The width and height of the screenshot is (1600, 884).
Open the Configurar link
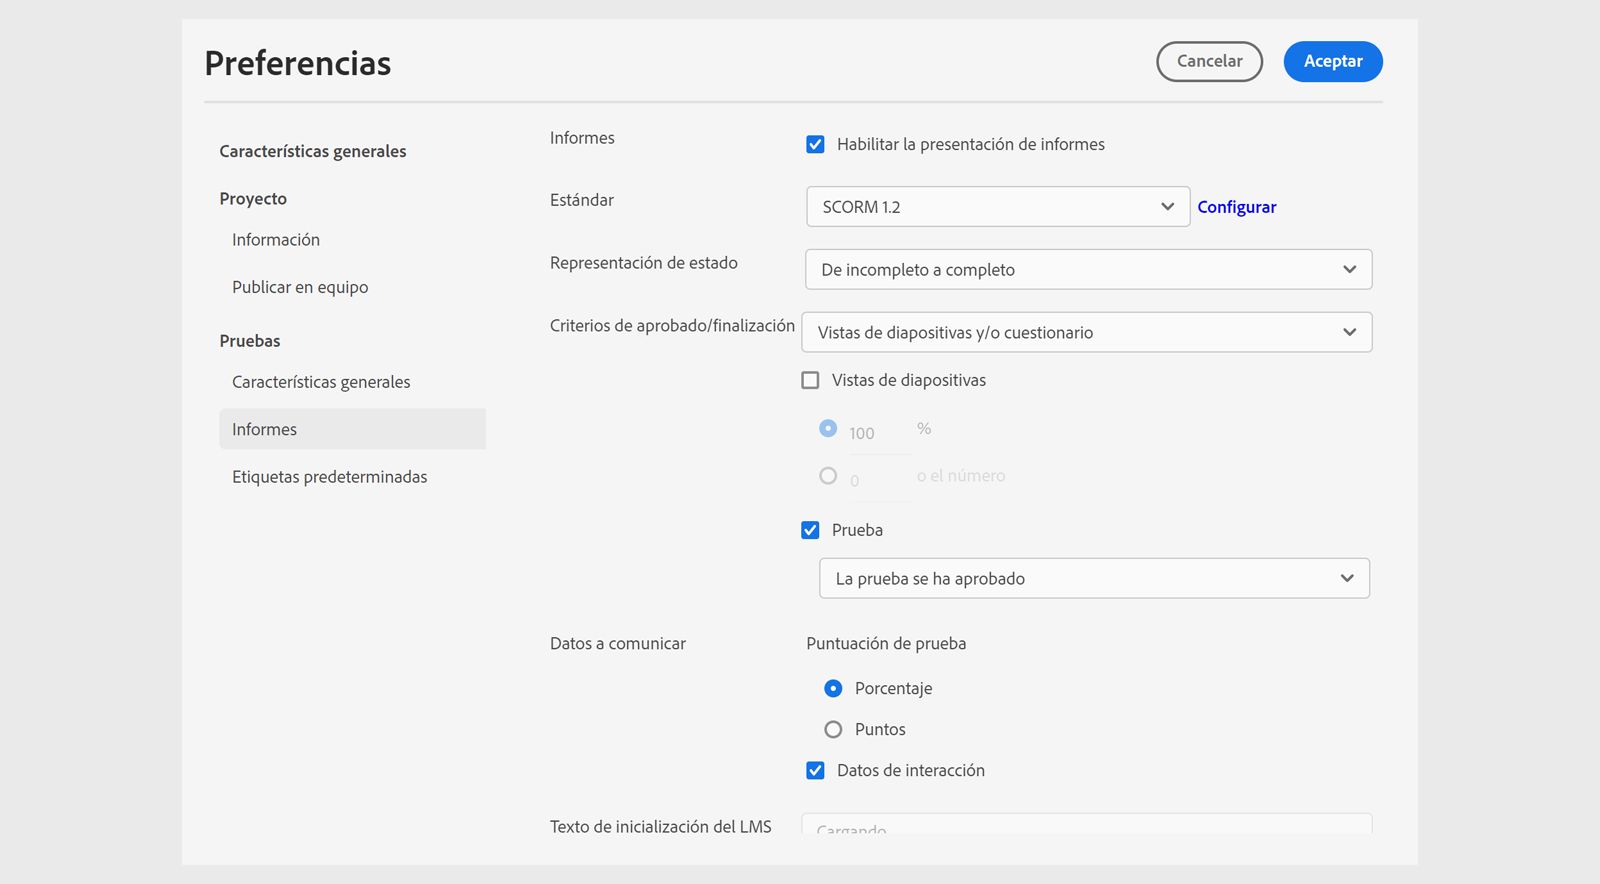(x=1236, y=207)
